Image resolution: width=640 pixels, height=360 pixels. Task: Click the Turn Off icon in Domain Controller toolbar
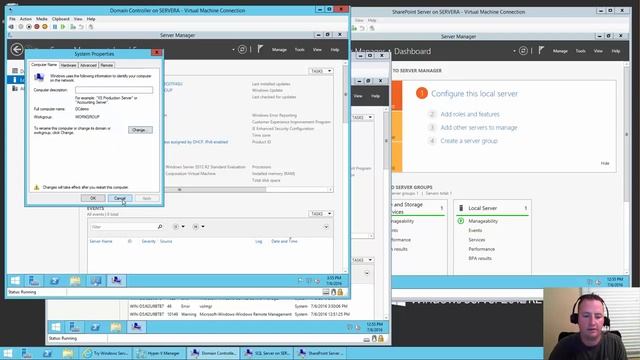(x=29, y=27)
